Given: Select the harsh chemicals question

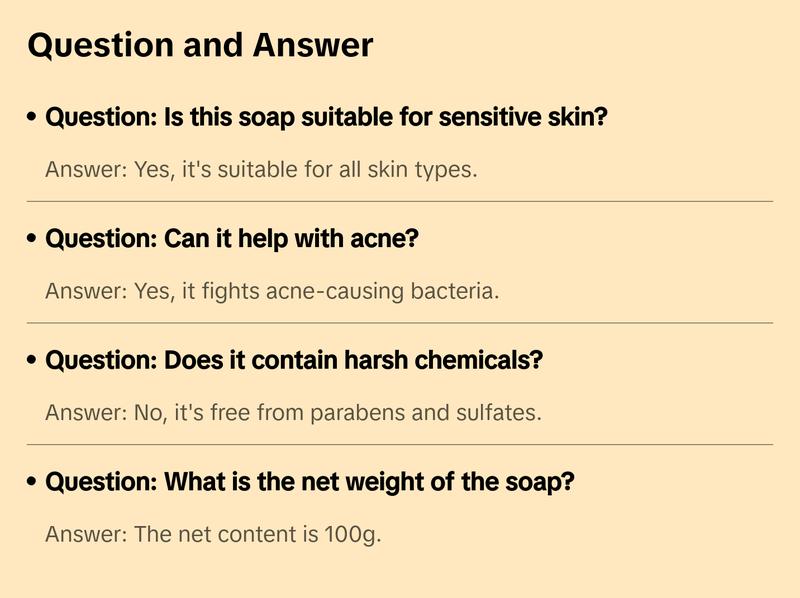Looking at the screenshot, I should coord(294,360).
